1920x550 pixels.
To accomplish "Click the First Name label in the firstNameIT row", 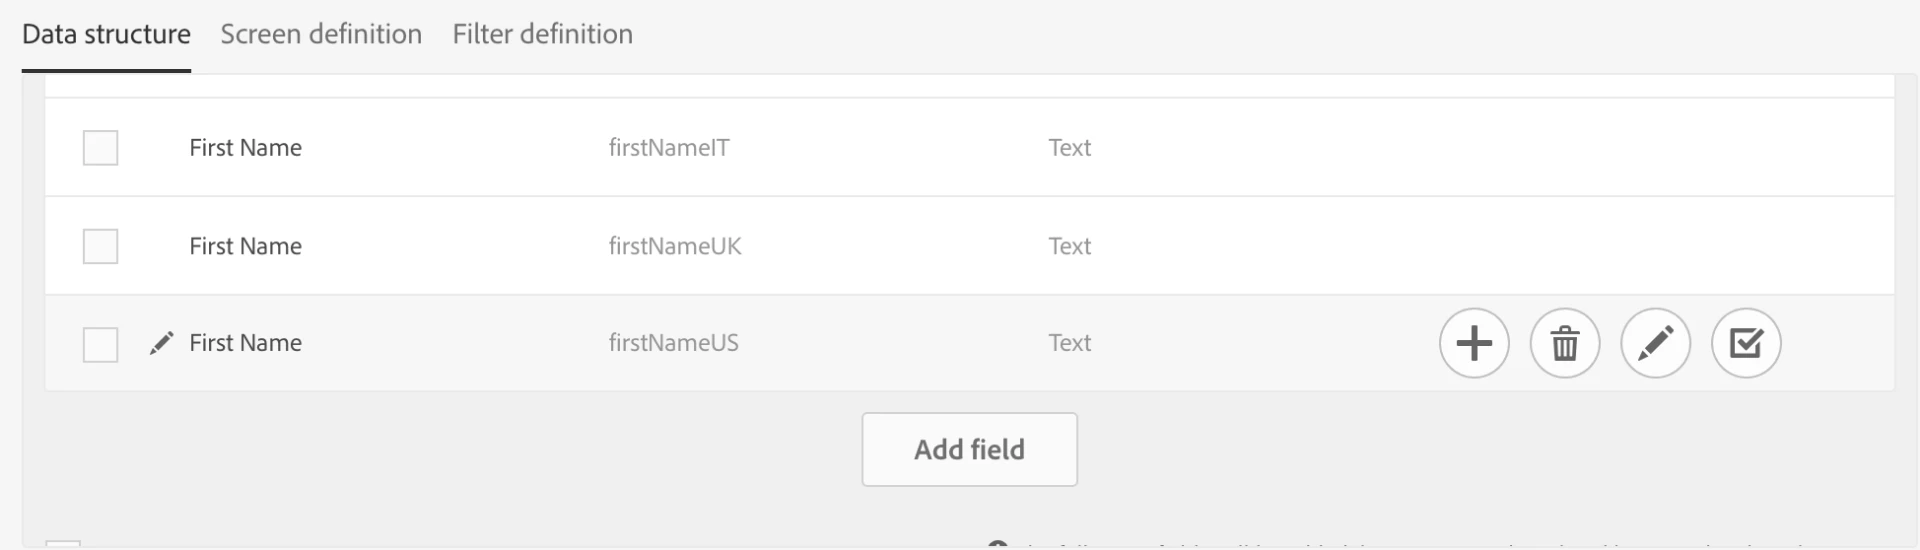I will pyautogui.click(x=245, y=148).
